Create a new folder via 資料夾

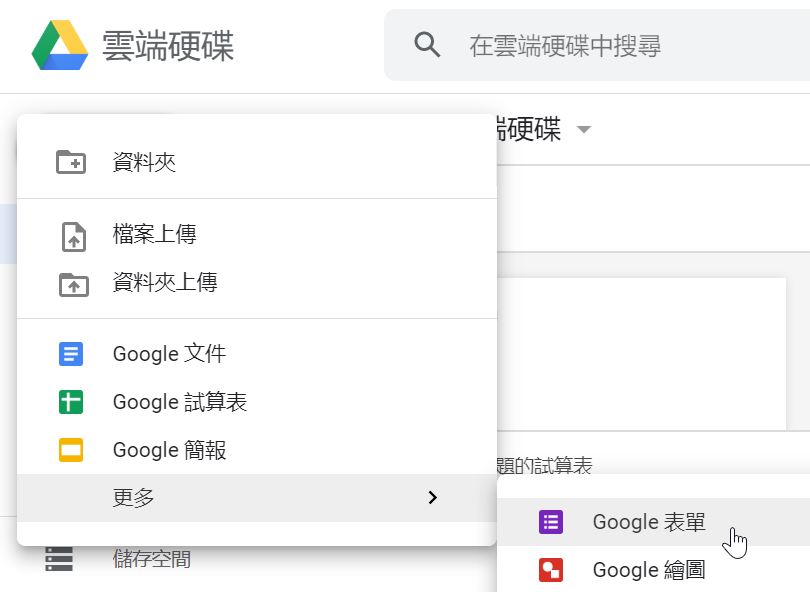point(257,162)
